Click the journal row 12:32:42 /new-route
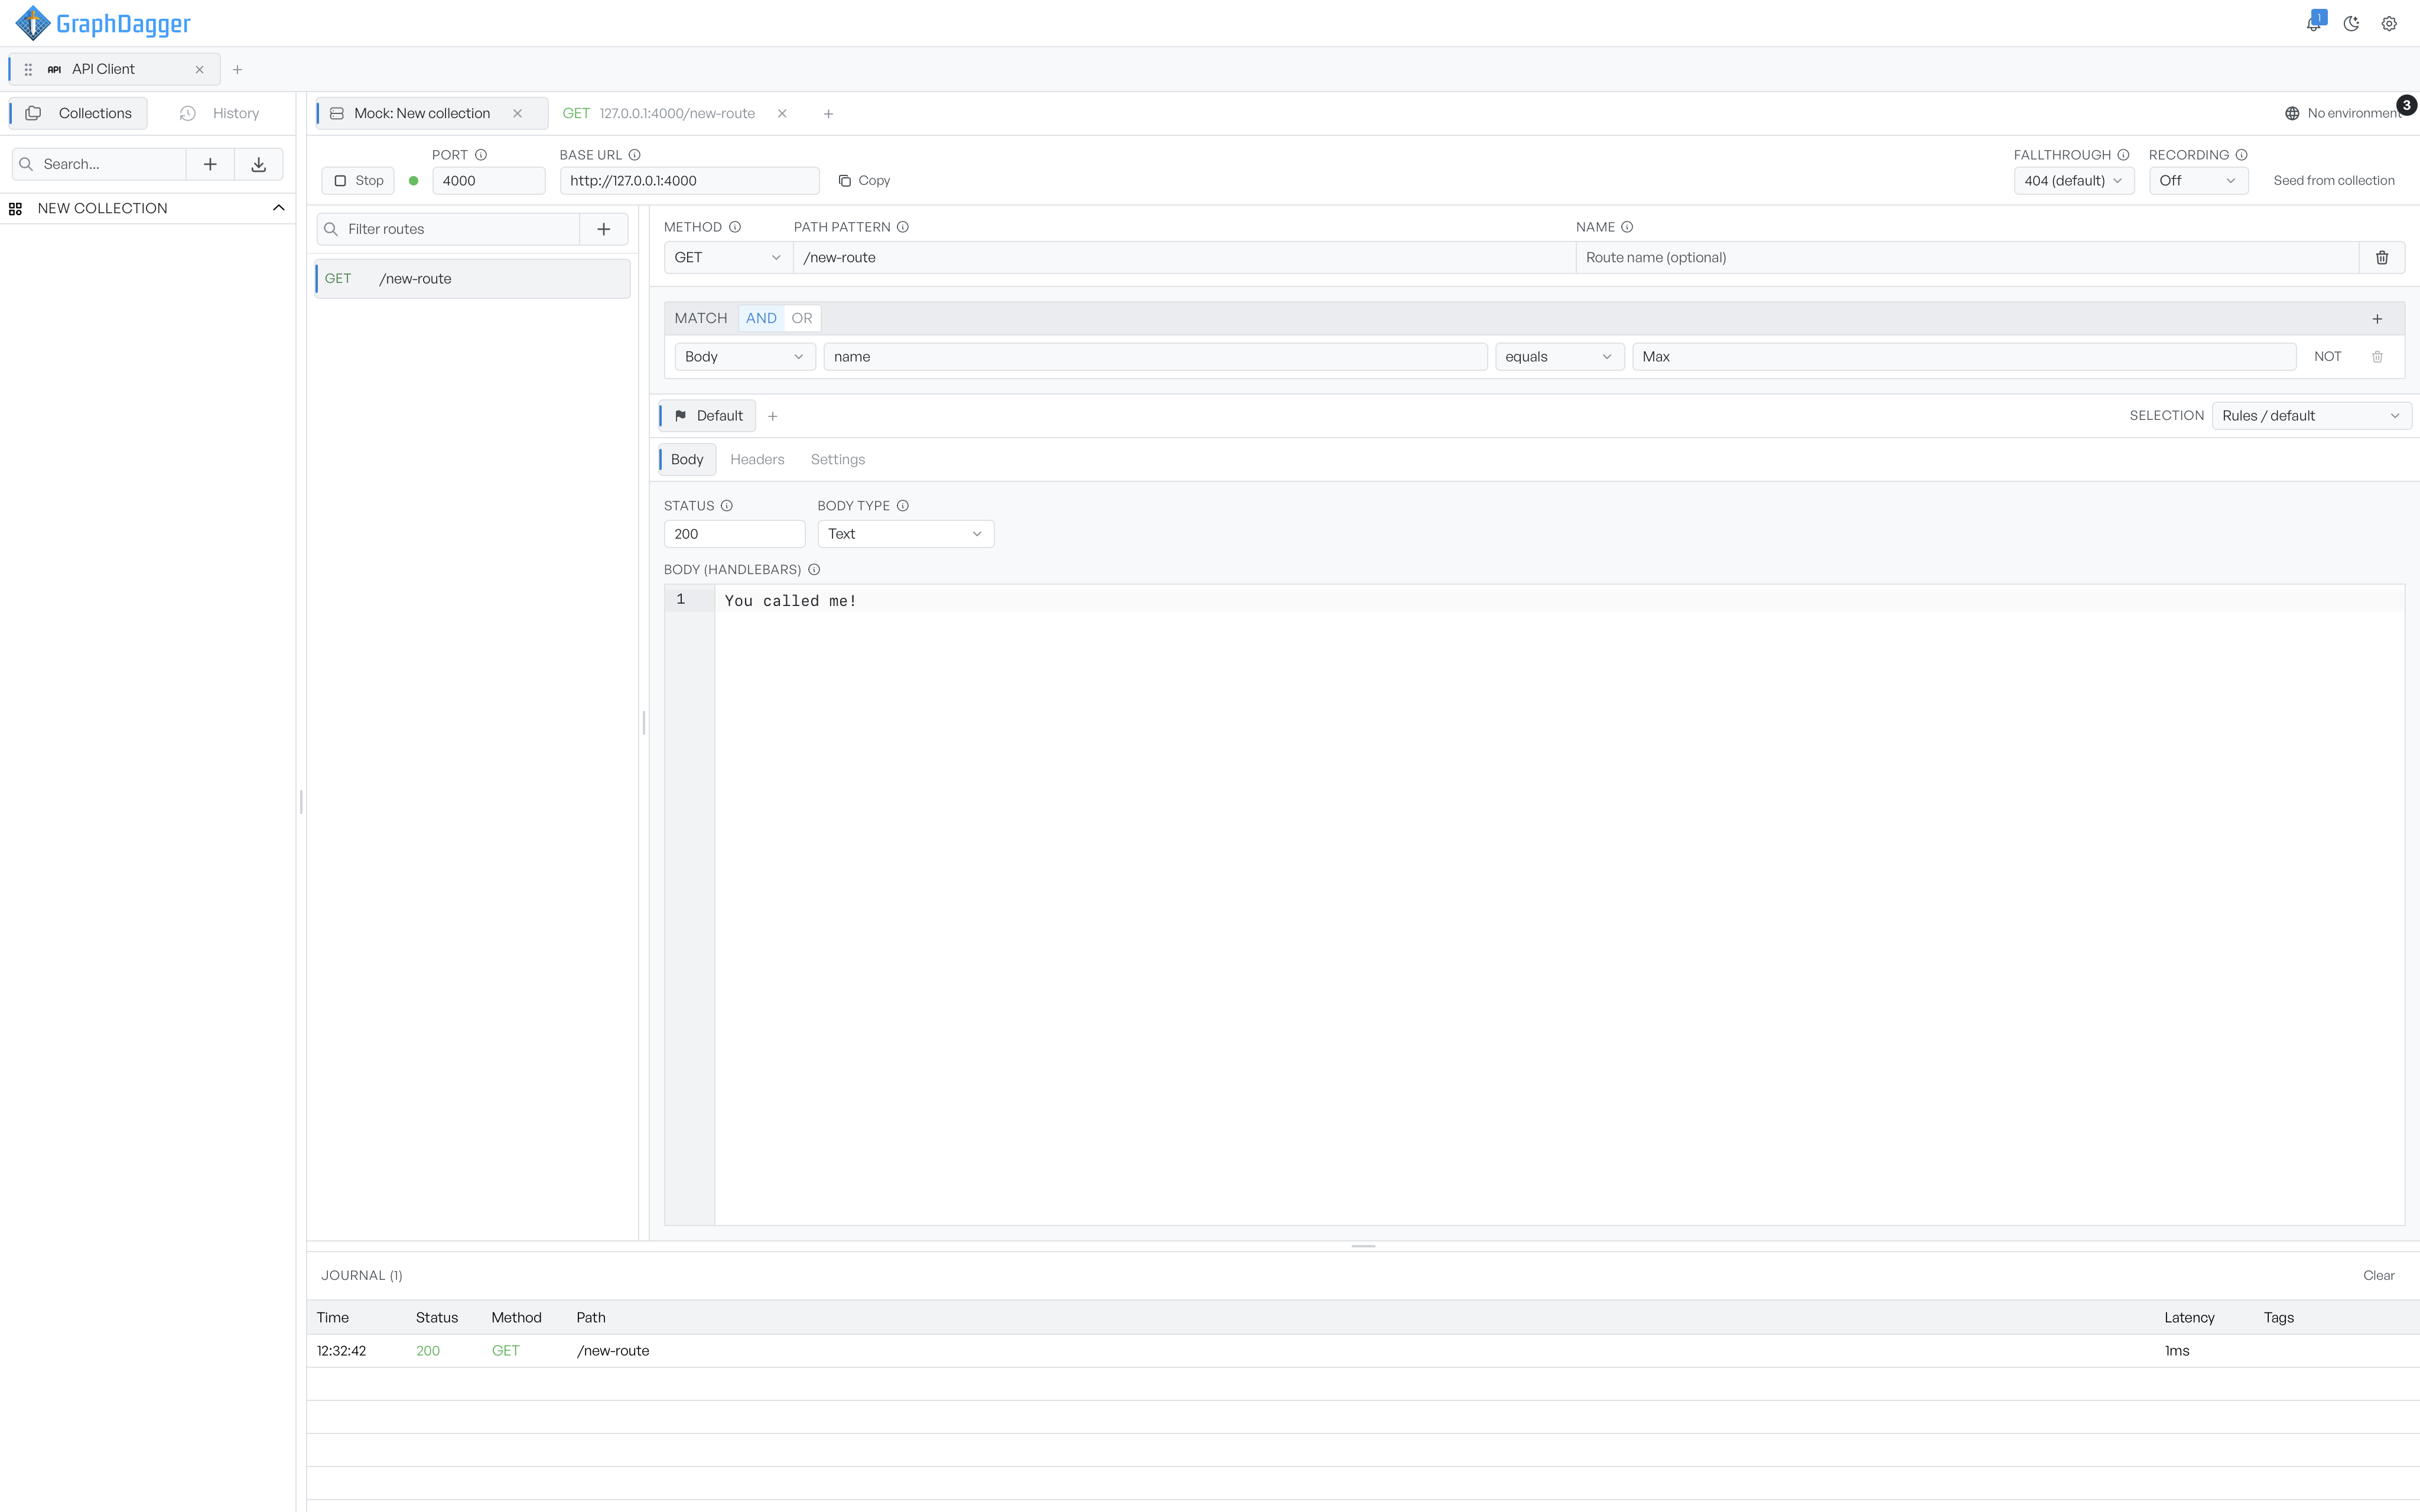This screenshot has height=1512, width=2420. pyautogui.click(x=1363, y=1351)
